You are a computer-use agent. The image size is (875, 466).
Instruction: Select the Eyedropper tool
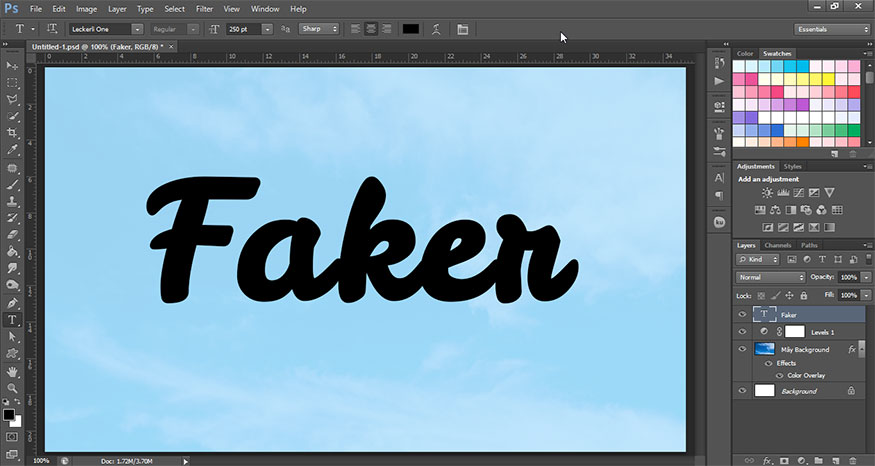click(12, 150)
